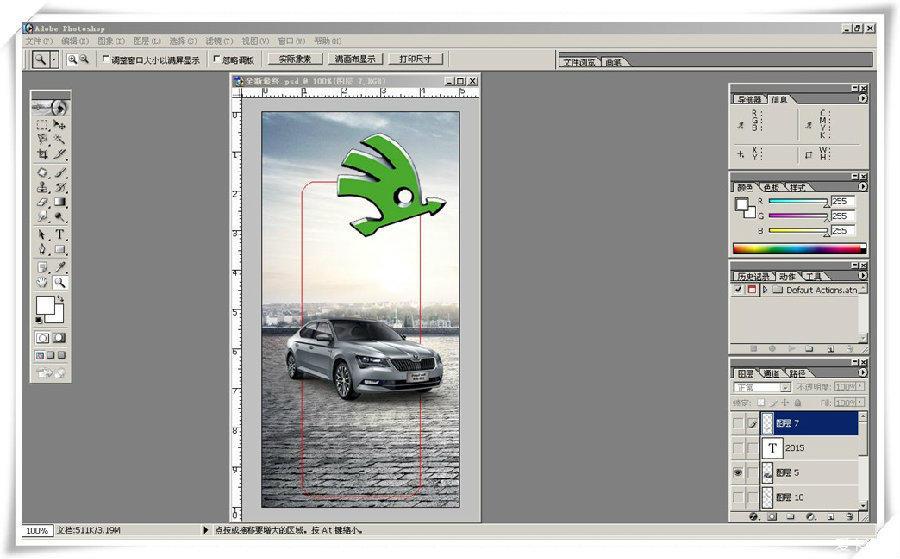This screenshot has width=900, height=559.
Task: Select the Lasso tool
Action: click(42, 139)
